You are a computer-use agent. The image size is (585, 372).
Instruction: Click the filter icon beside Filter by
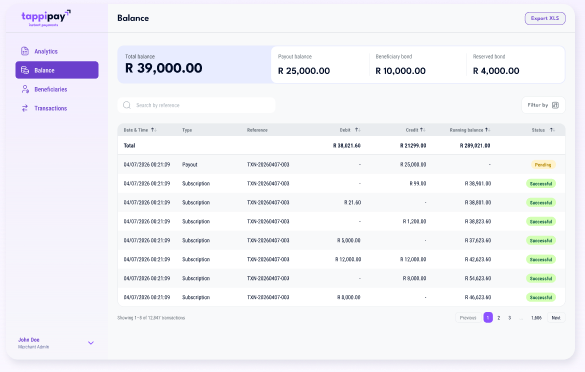(555, 105)
